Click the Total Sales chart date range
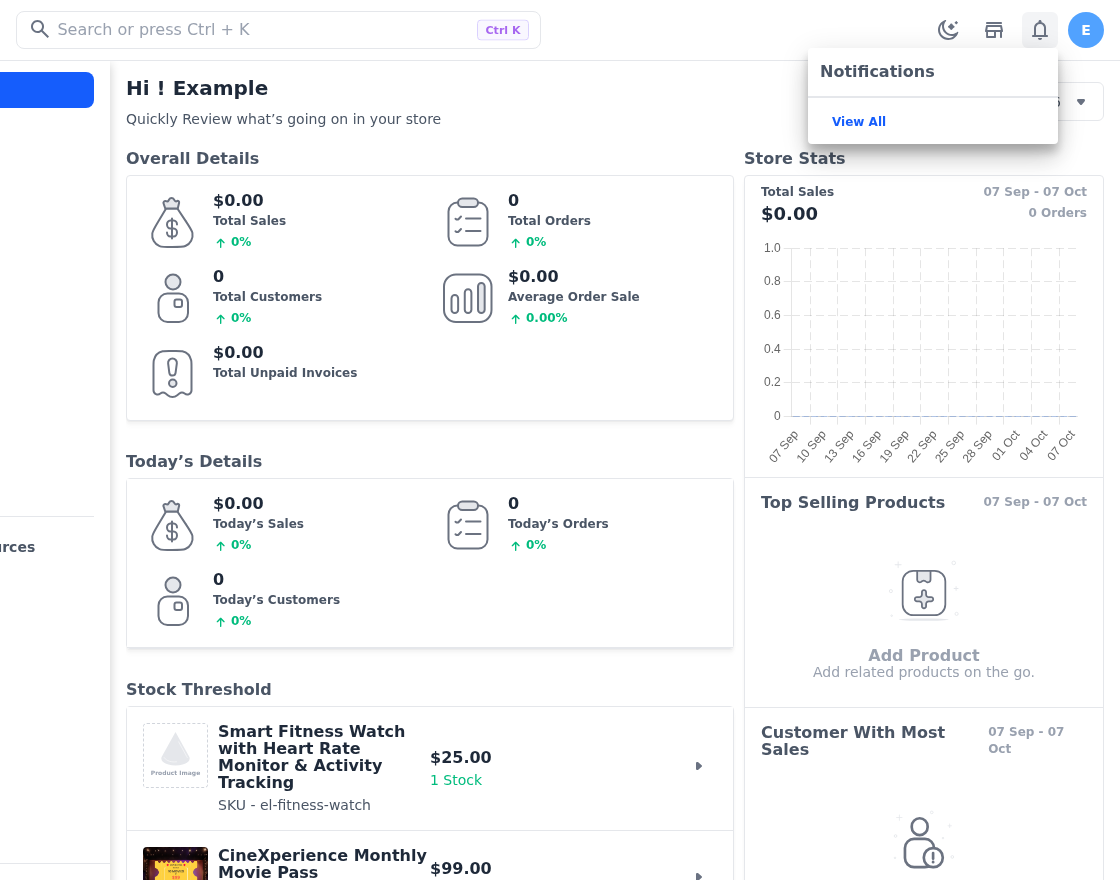1120x880 pixels. click(1035, 191)
